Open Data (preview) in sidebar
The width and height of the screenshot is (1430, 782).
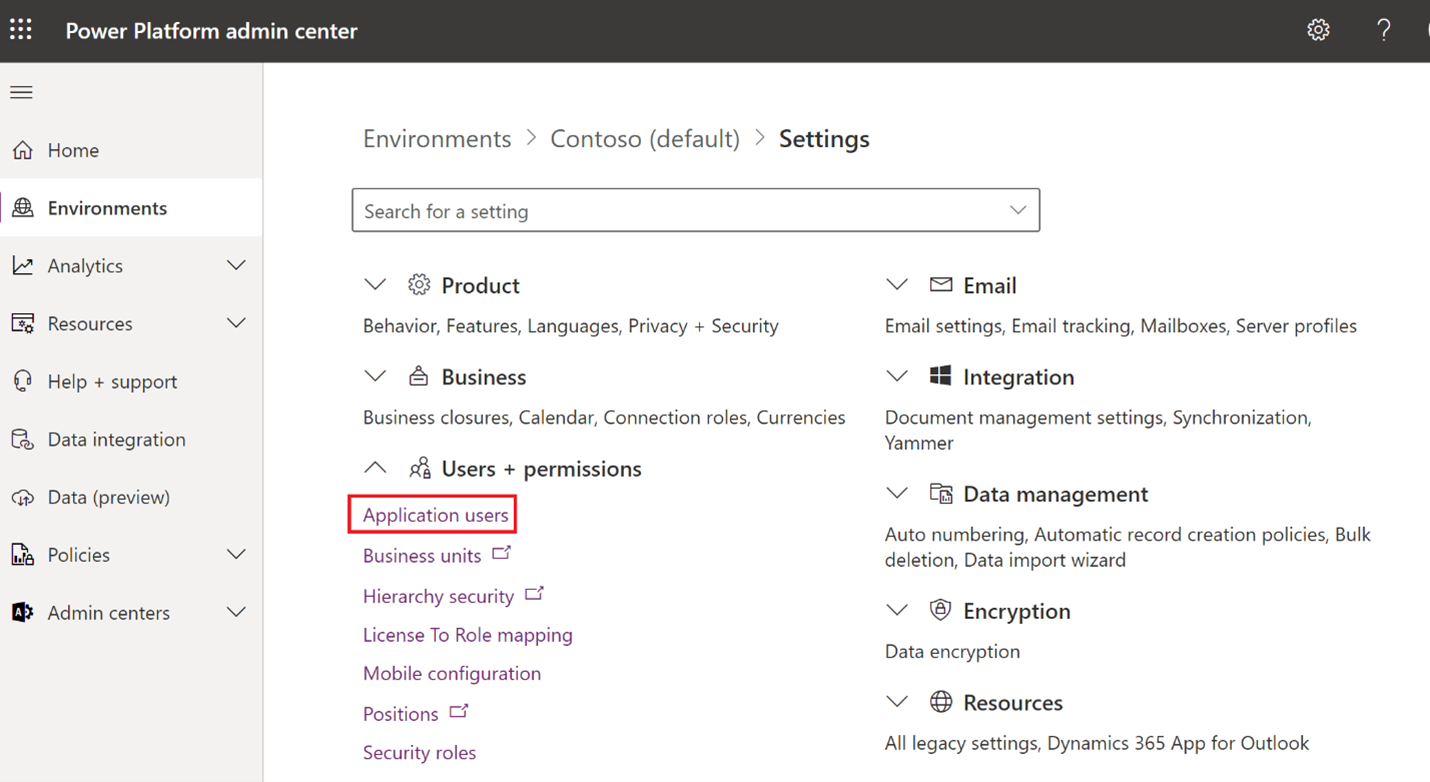coord(131,497)
